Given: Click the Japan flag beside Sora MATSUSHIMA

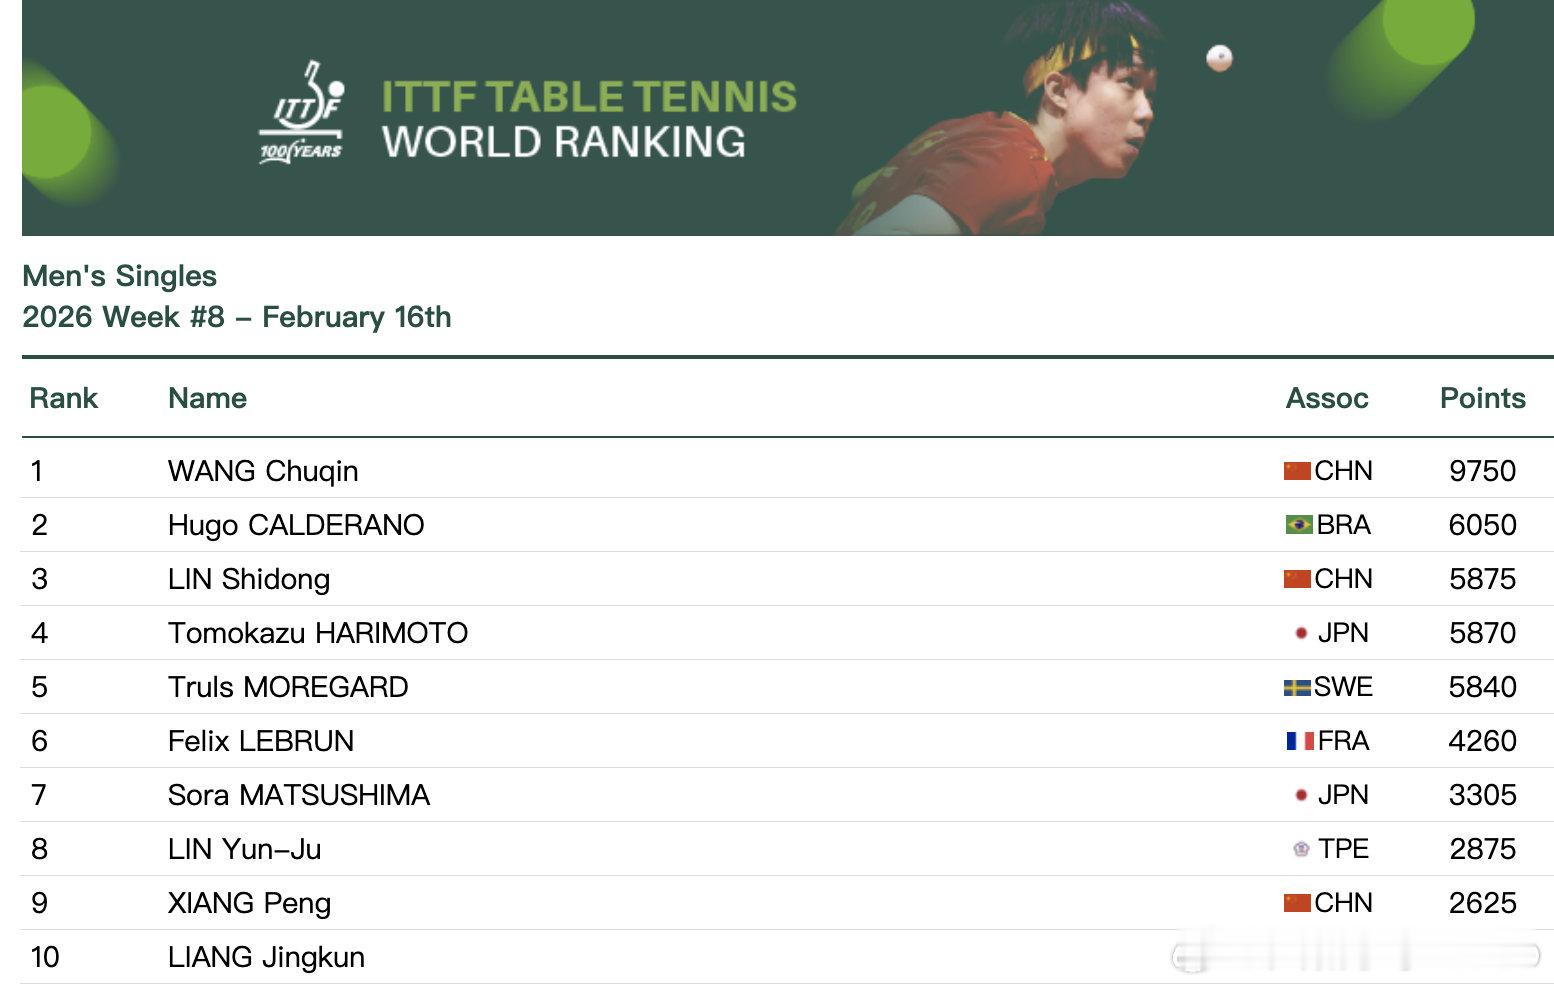Looking at the screenshot, I should [x=1301, y=795].
